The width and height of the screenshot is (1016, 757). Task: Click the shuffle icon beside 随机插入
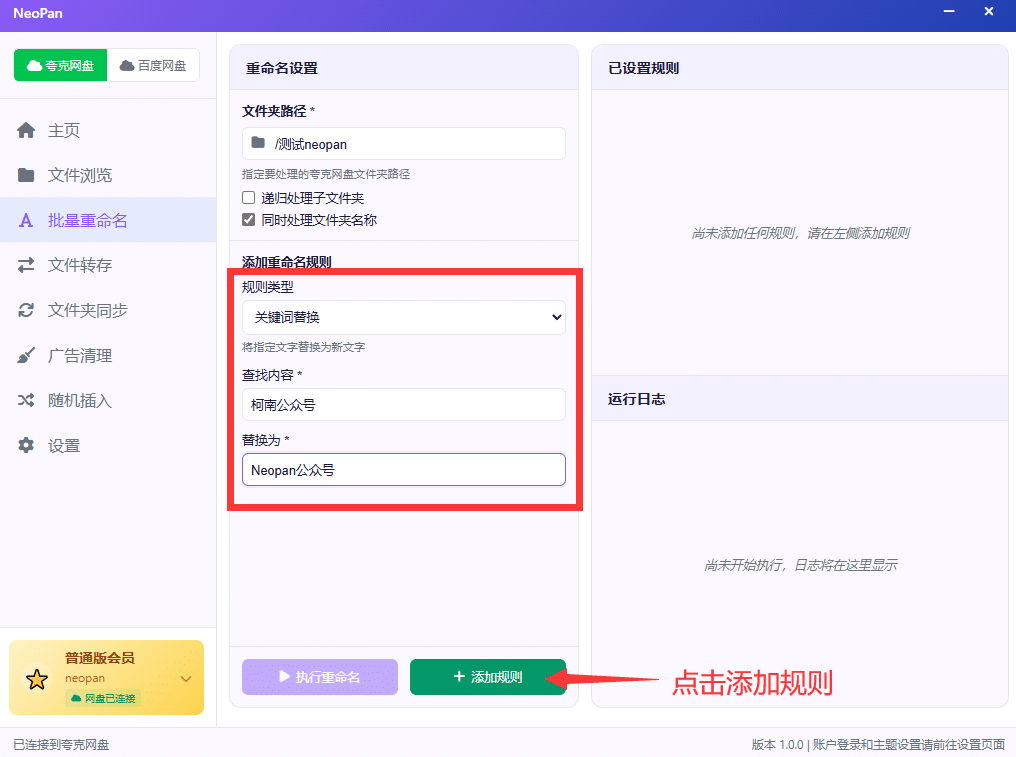click(26, 401)
